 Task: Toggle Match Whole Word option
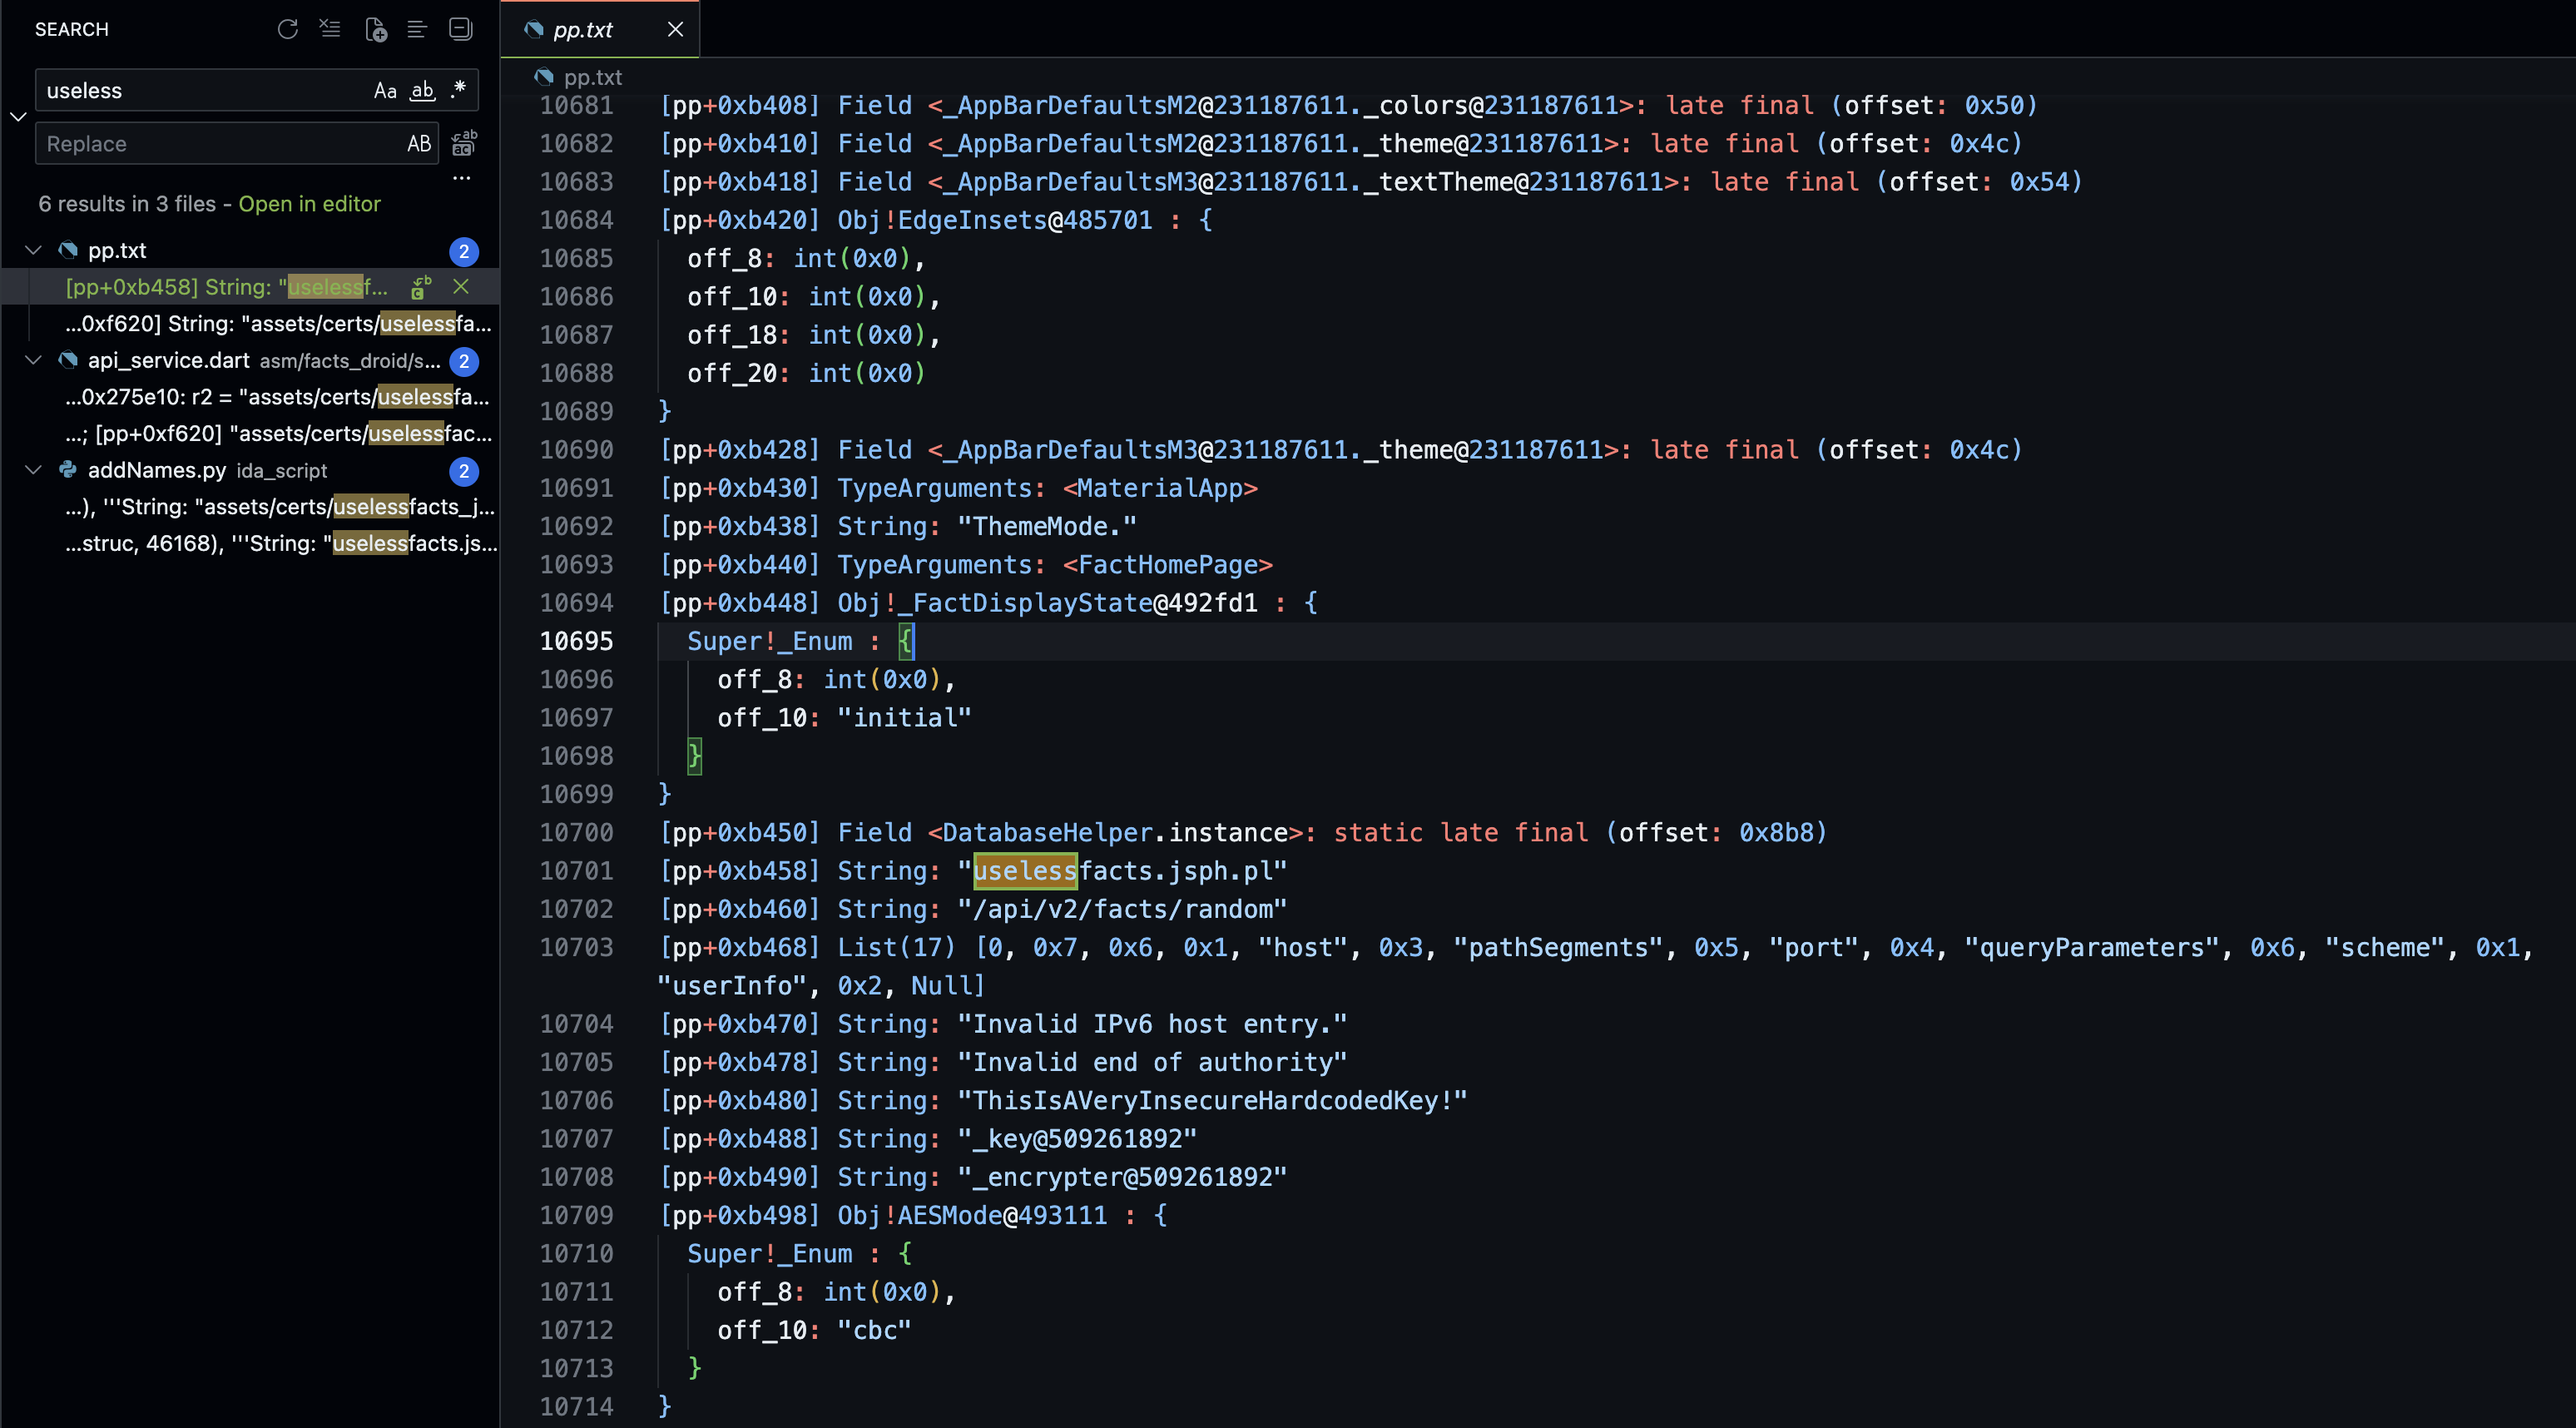point(423,90)
